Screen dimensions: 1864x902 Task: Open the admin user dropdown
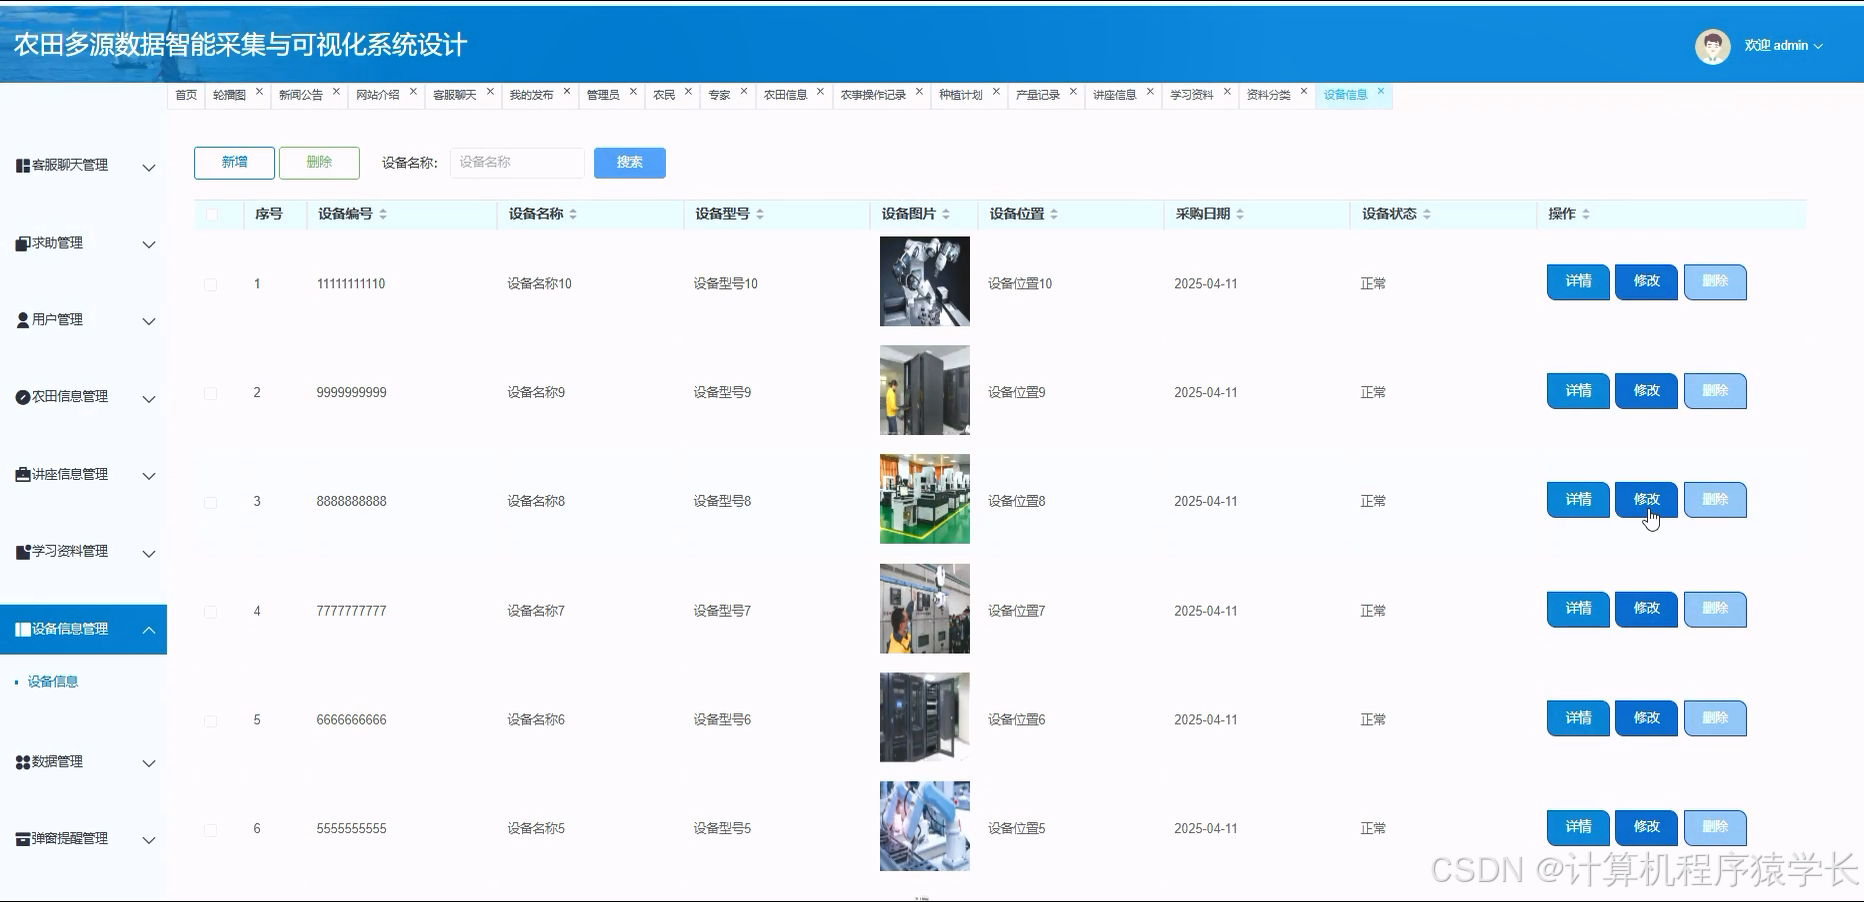click(1783, 46)
